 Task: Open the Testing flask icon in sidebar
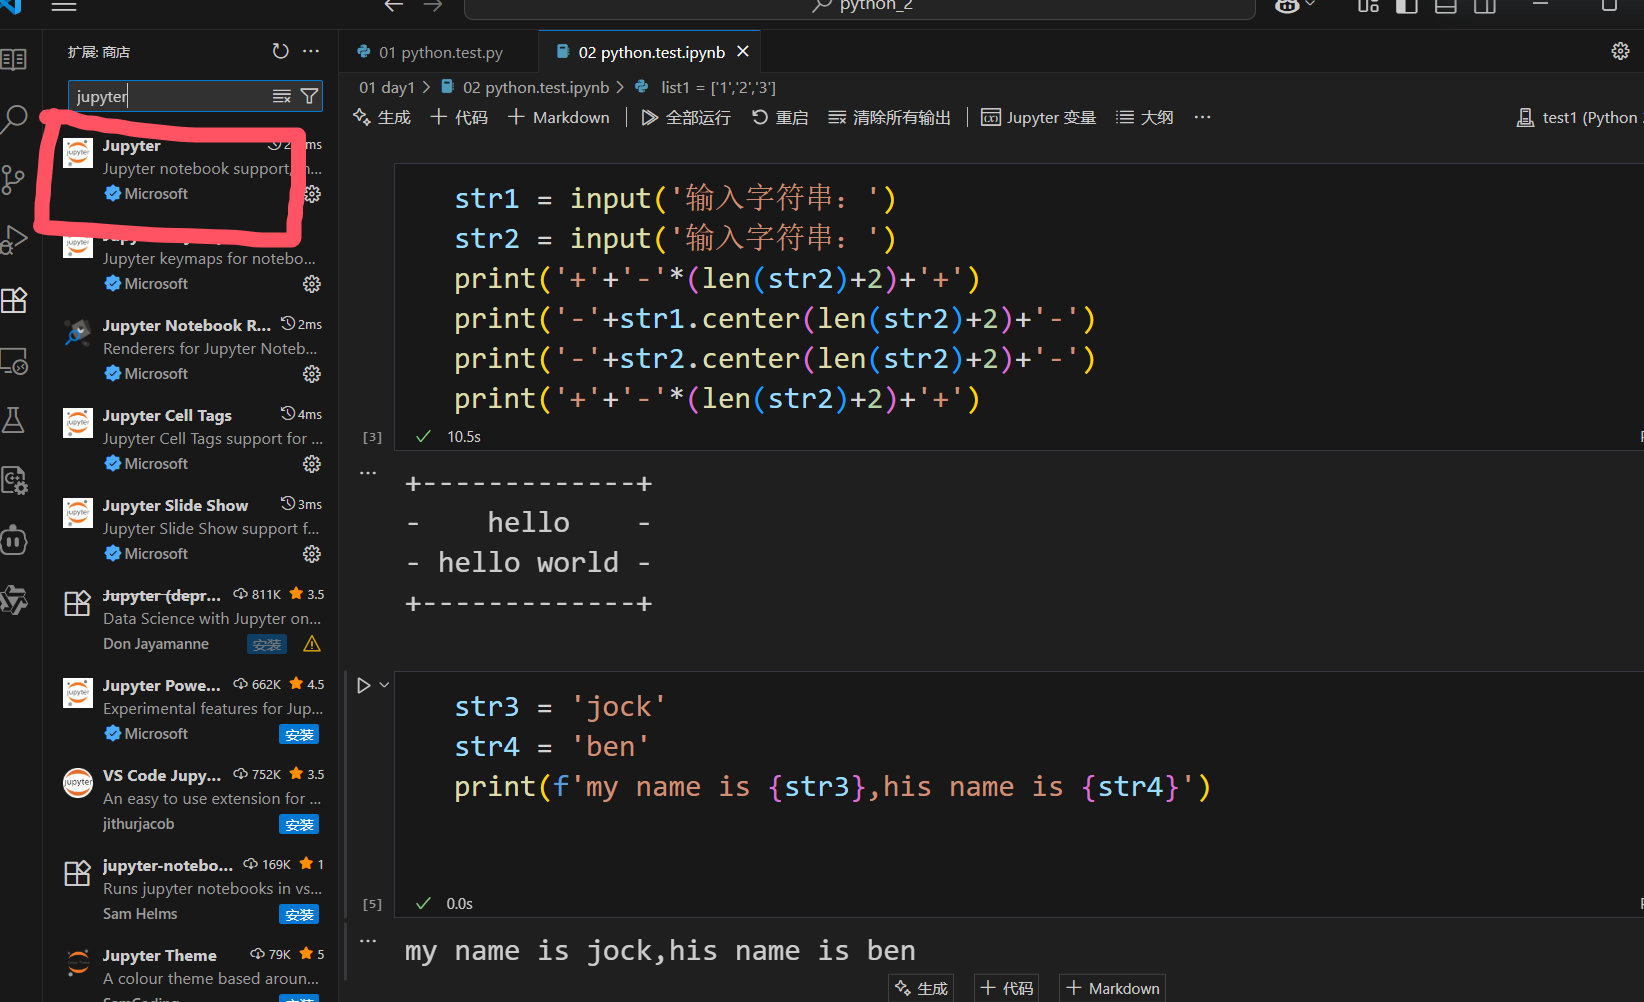point(15,419)
